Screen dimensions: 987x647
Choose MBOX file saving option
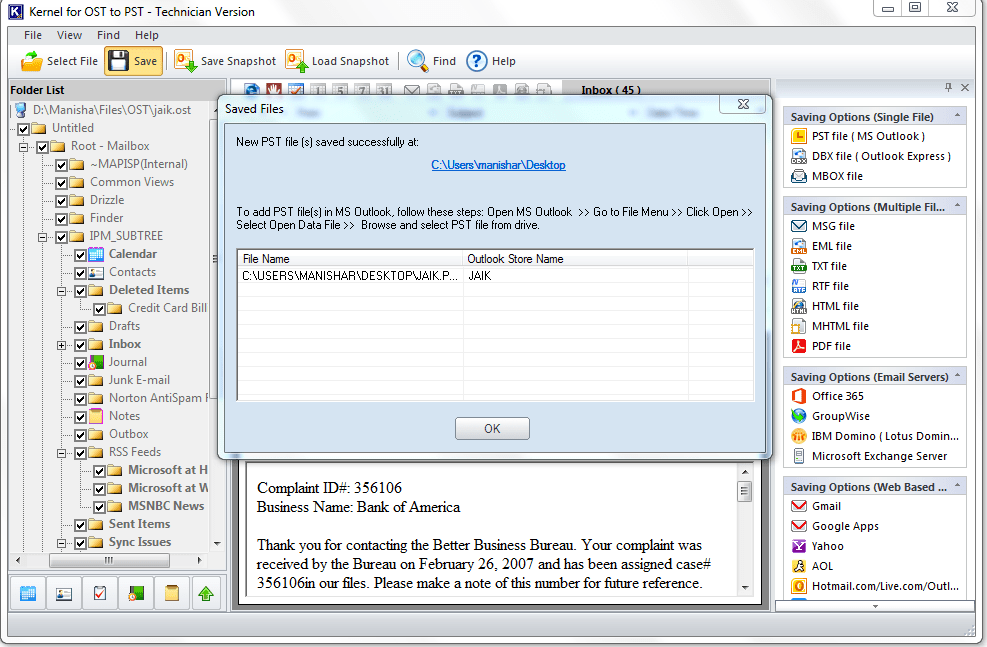[827, 176]
